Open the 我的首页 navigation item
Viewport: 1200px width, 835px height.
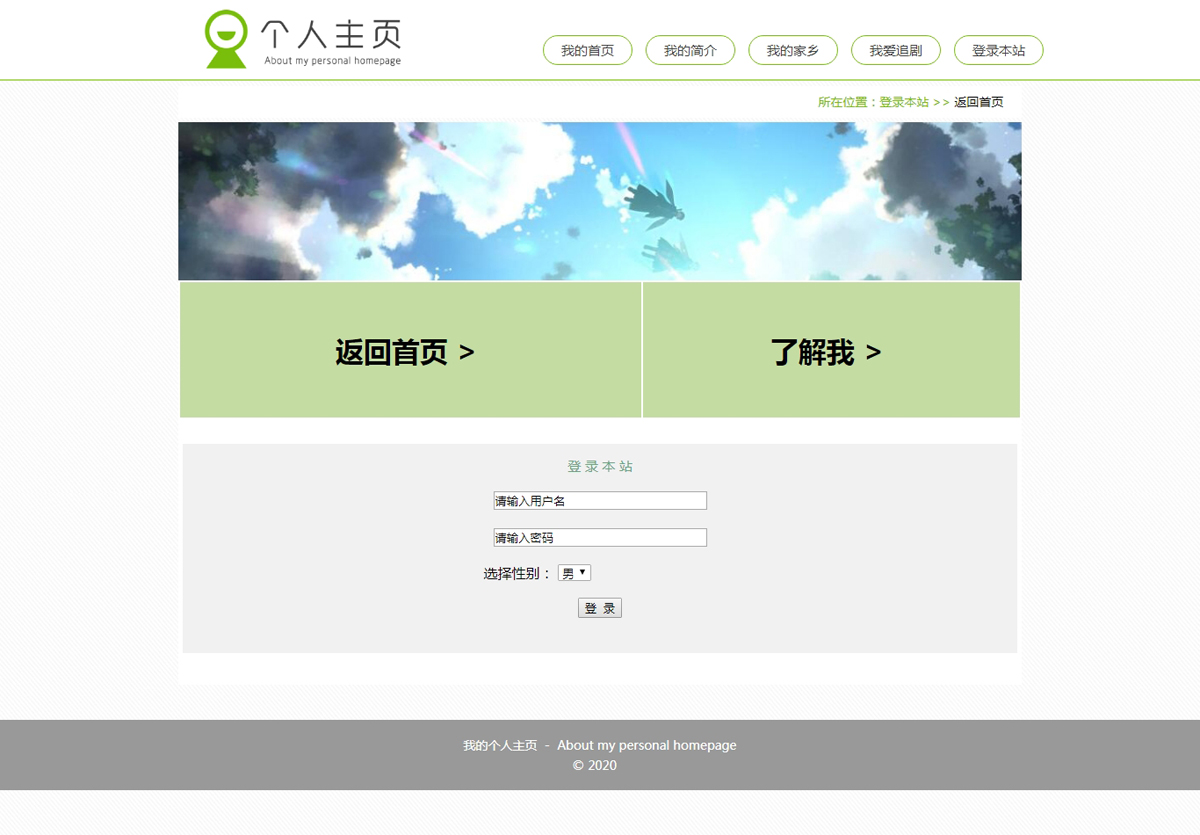(x=587, y=50)
